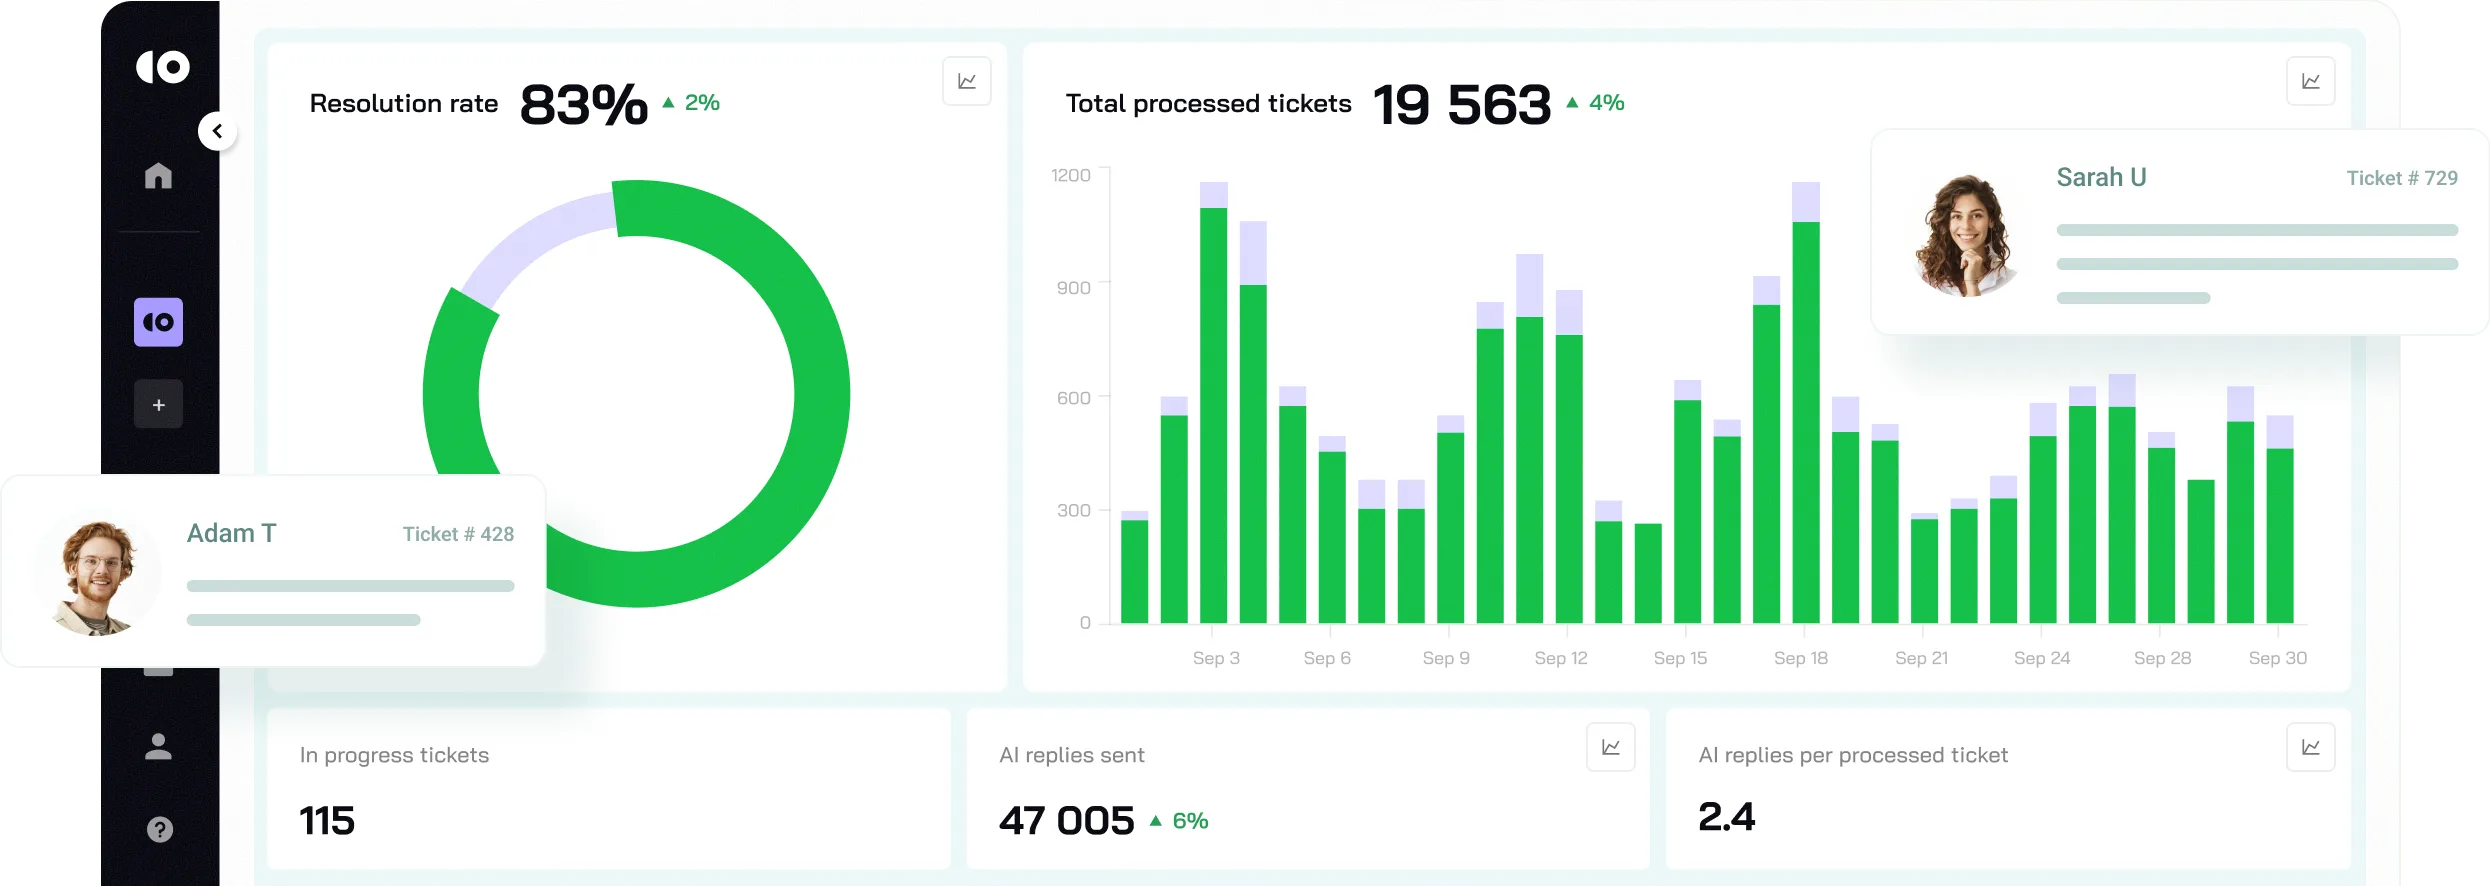
Task: Open chart view for Resolution rate card
Action: point(966,81)
